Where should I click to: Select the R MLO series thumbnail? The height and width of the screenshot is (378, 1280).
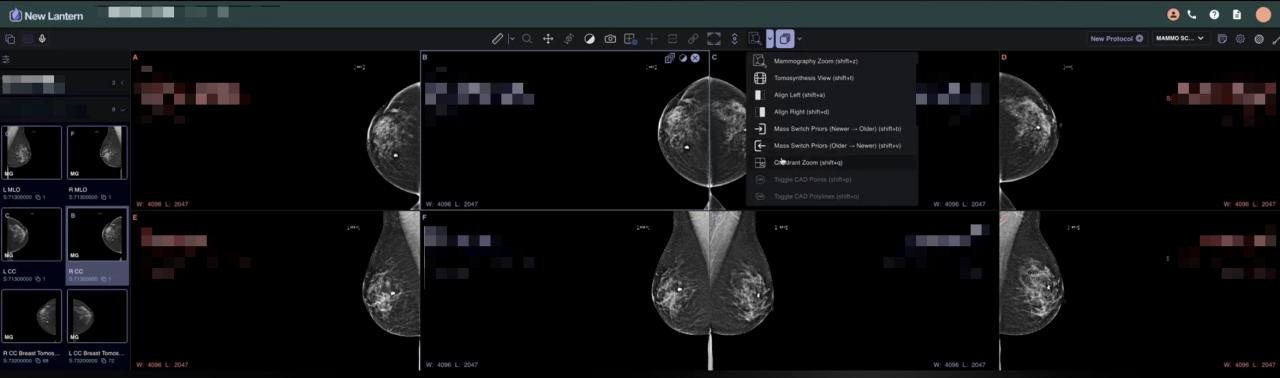[x=97, y=153]
